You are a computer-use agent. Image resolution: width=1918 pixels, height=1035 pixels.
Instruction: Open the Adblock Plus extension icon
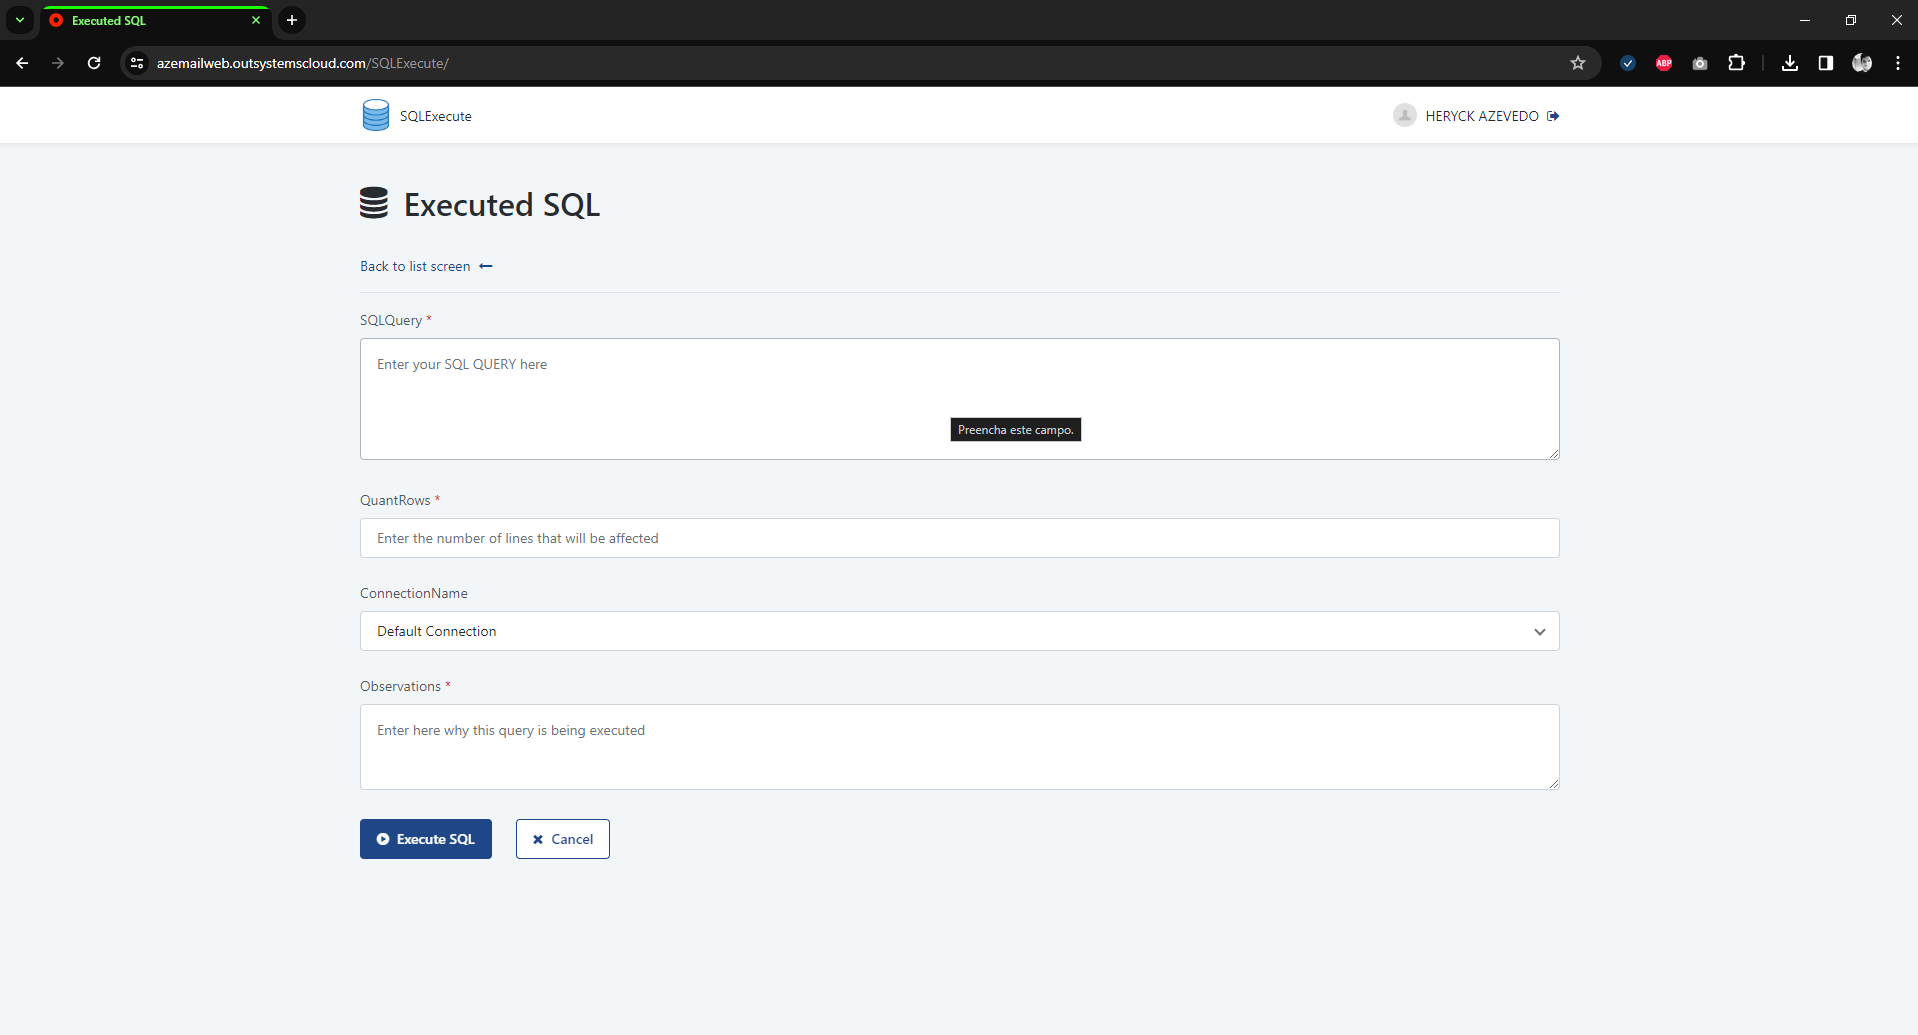[1664, 63]
